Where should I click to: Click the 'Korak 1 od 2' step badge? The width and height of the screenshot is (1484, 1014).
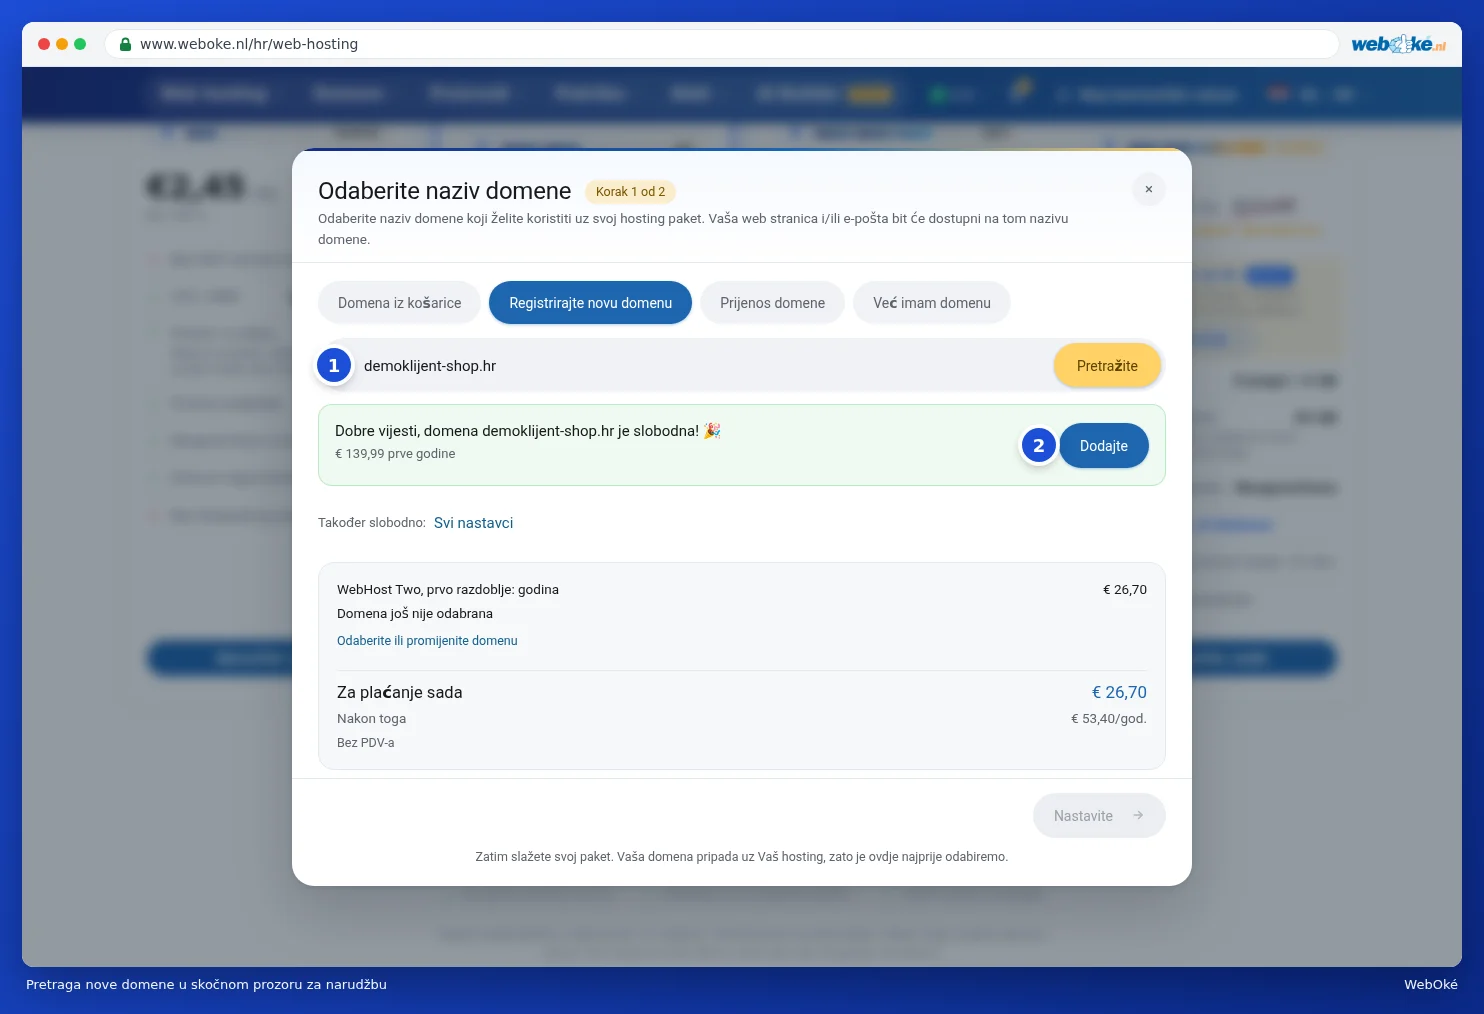click(x=630, y=192)
